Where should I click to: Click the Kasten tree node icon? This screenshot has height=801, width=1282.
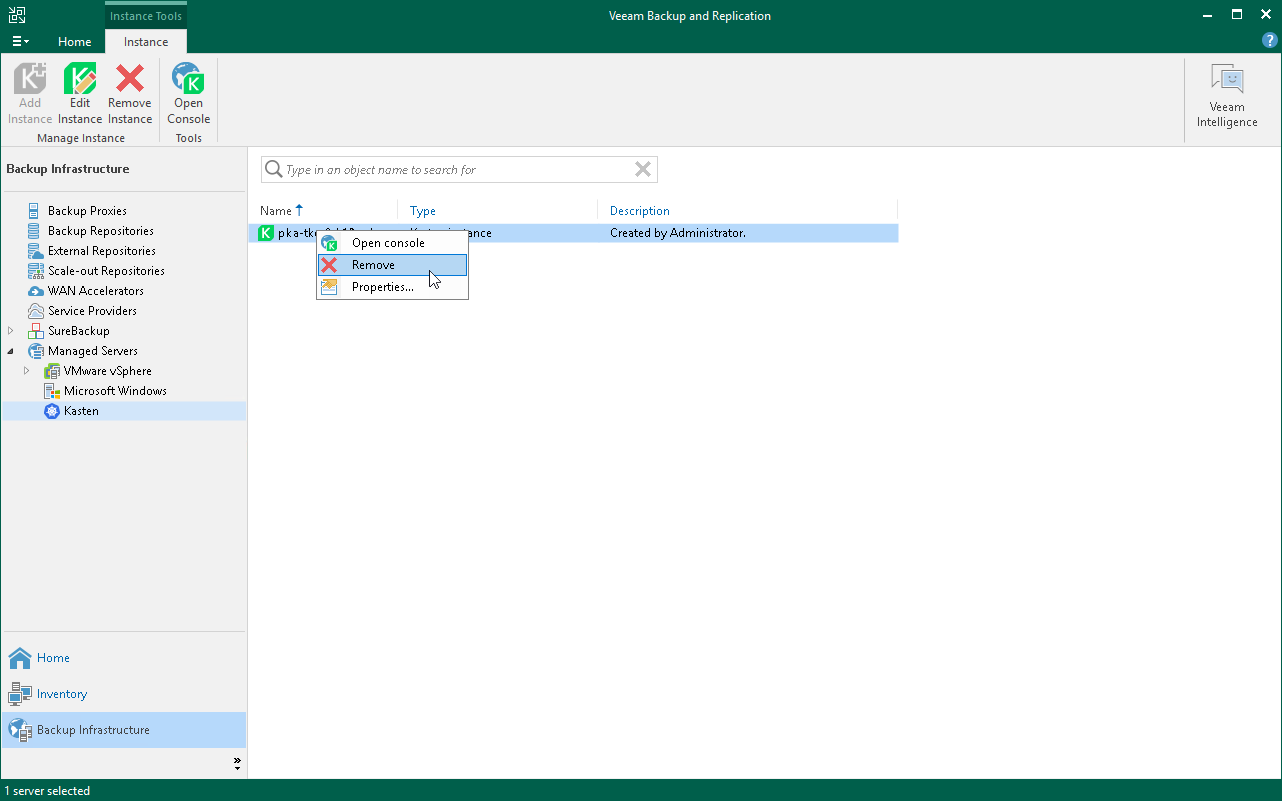(x=52, y=411)
